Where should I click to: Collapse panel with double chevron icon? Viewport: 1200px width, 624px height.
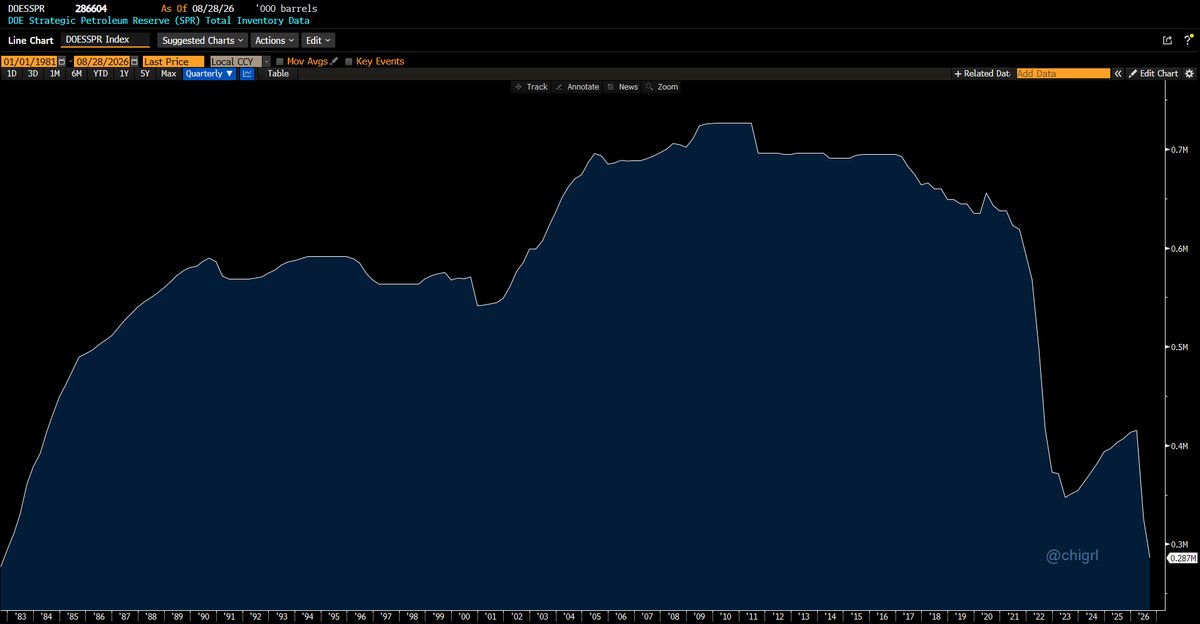click(1119, 74)
